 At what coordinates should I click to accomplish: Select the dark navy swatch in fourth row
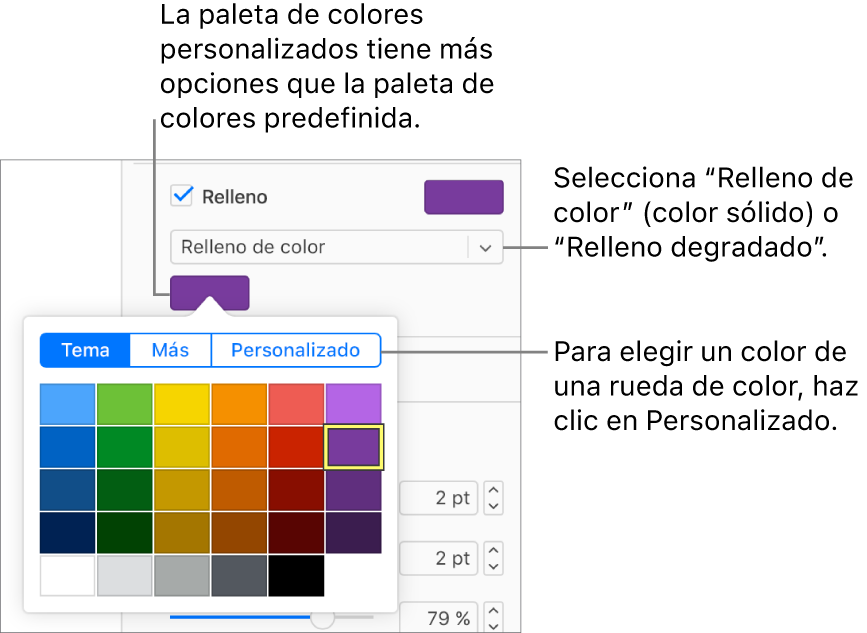(x=66, y=533)
